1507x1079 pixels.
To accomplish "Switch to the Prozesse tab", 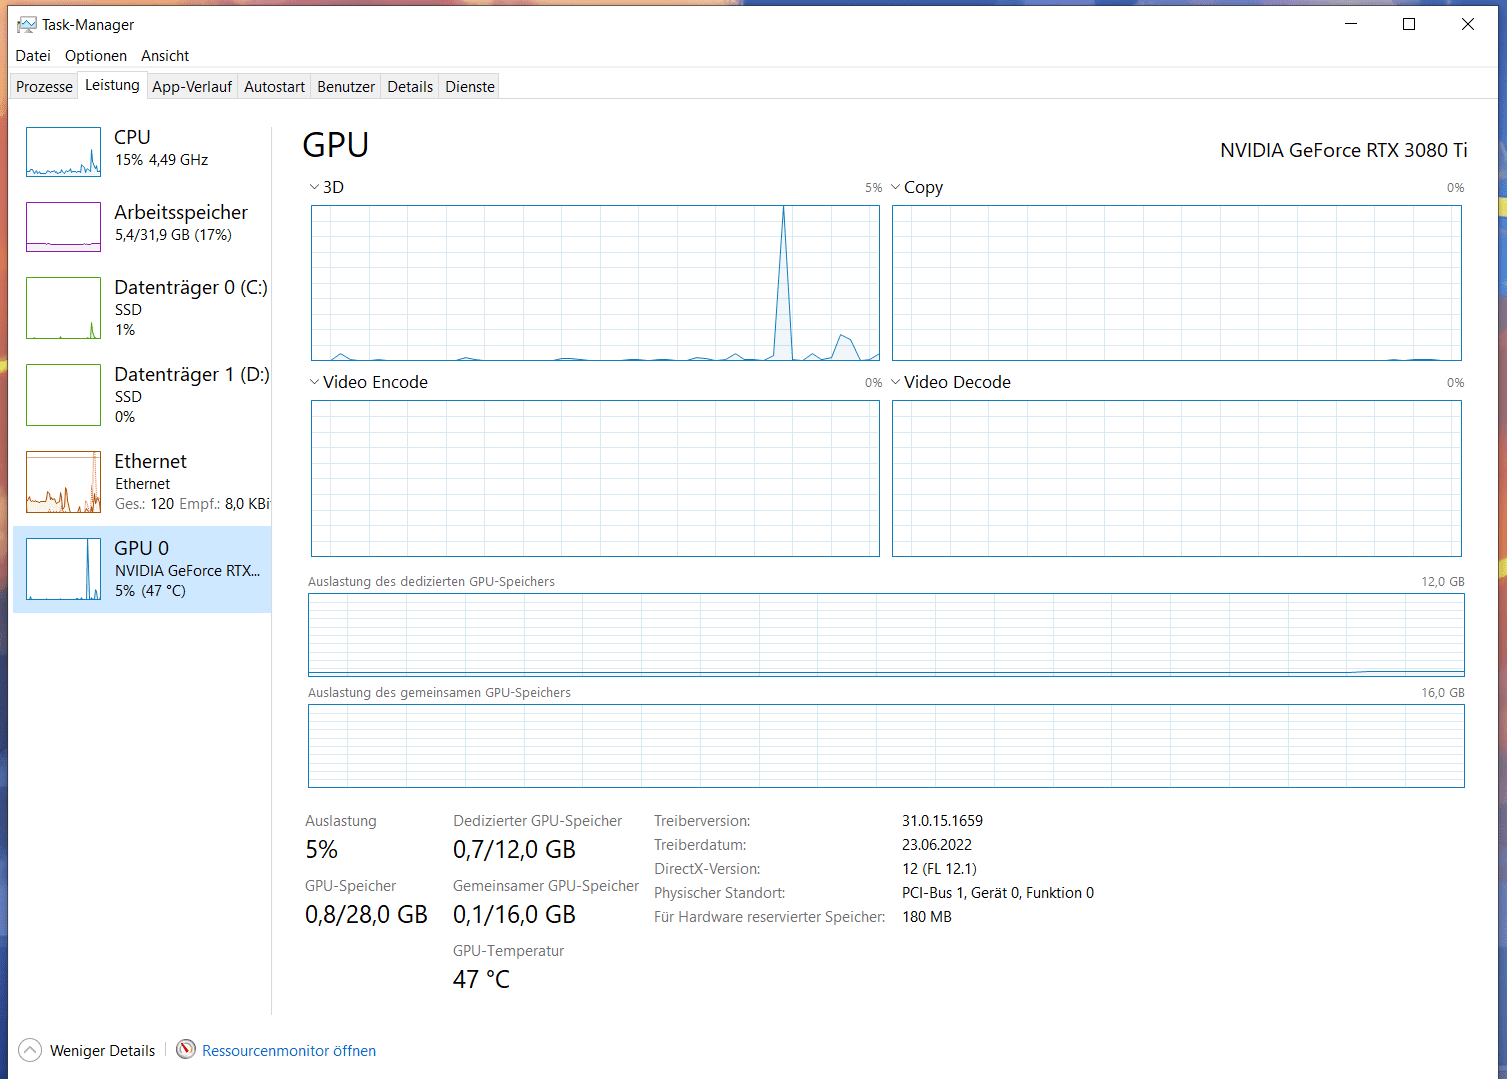I will (44, 87).
